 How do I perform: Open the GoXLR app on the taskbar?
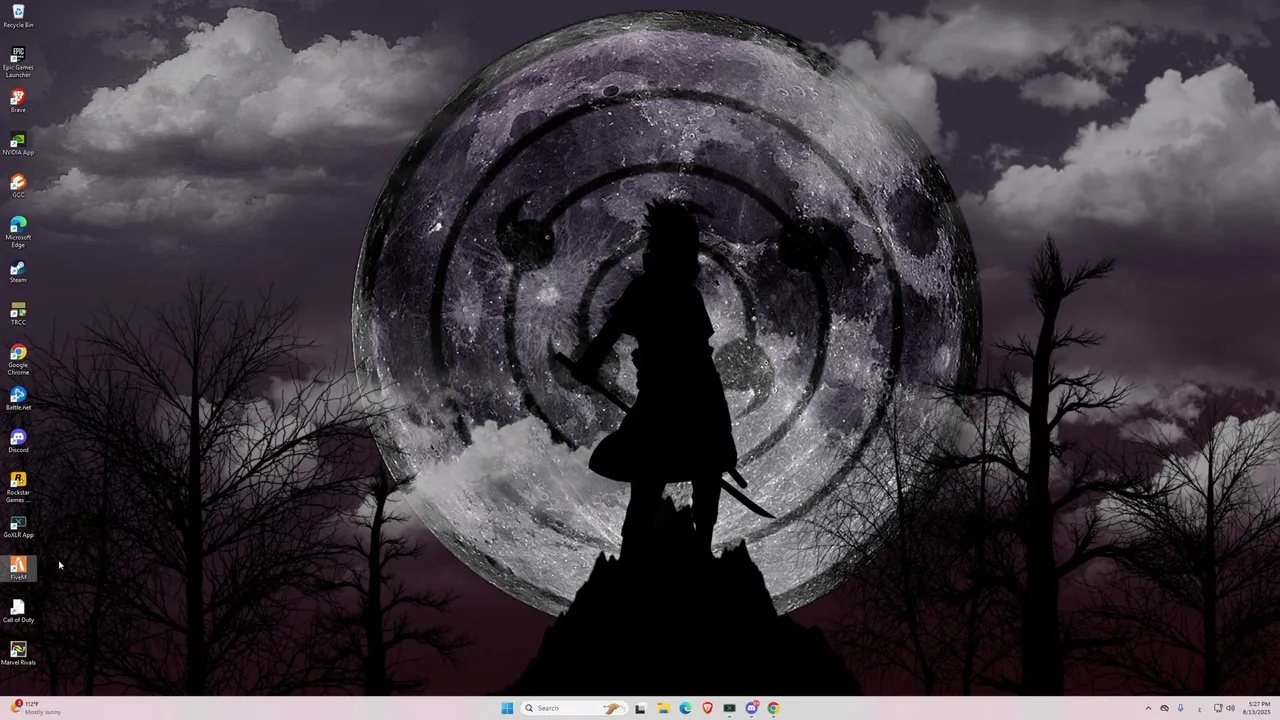[x=729, y=708]
